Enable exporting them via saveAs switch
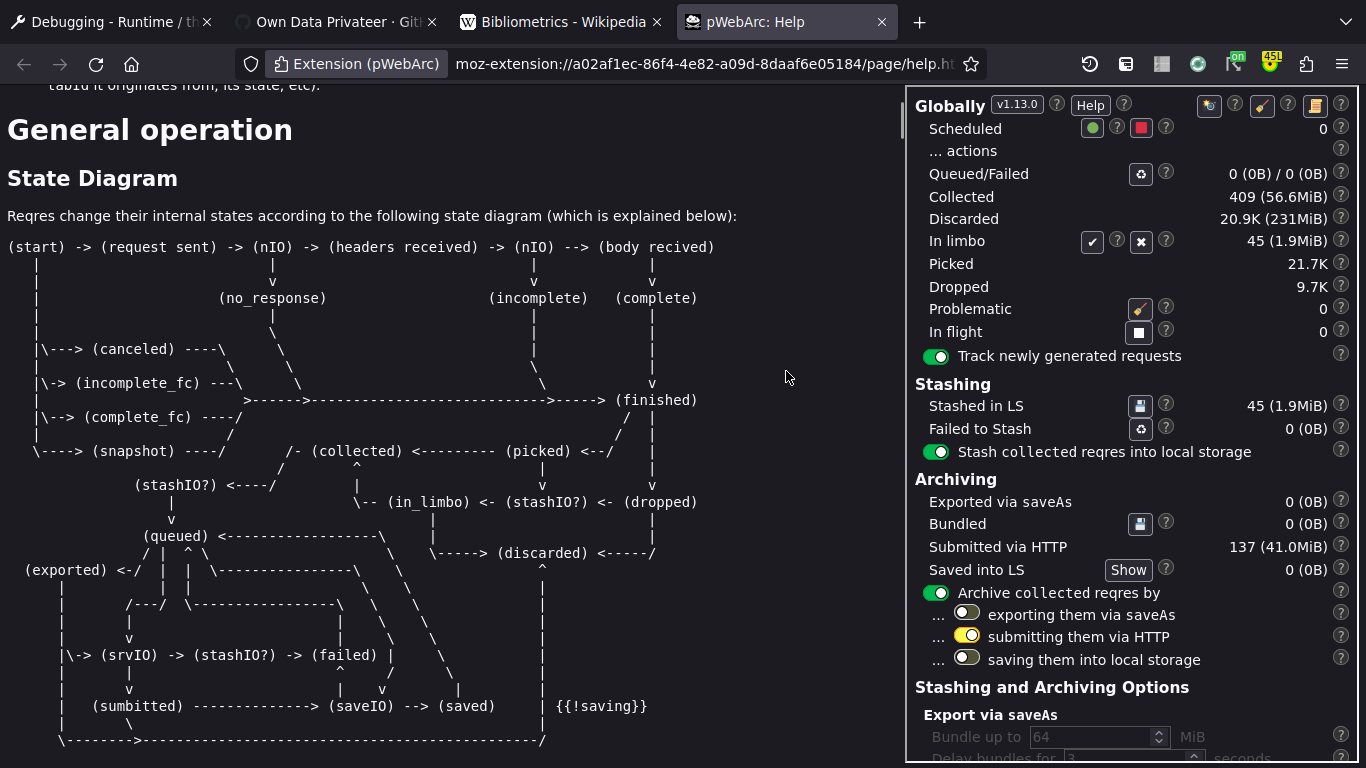Image resolution: width=1366 pixels, height=768 pixels. 966,614
